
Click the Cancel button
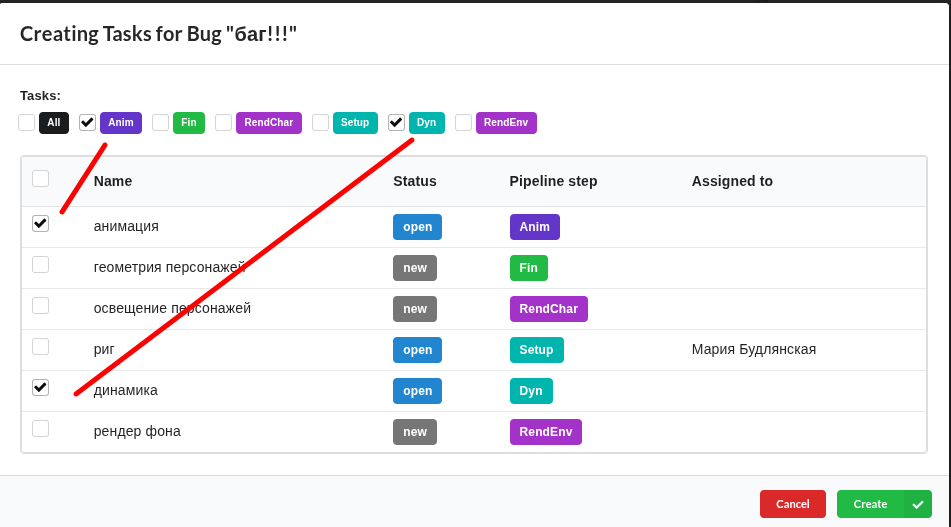pos(792,504)
